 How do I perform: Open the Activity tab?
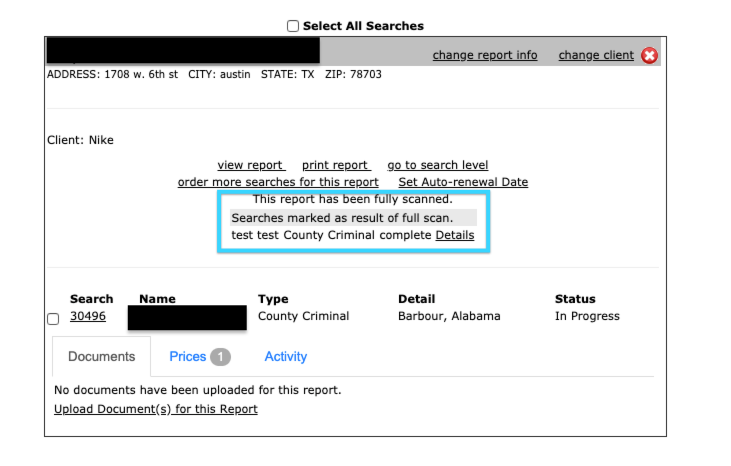click(286, 356)
